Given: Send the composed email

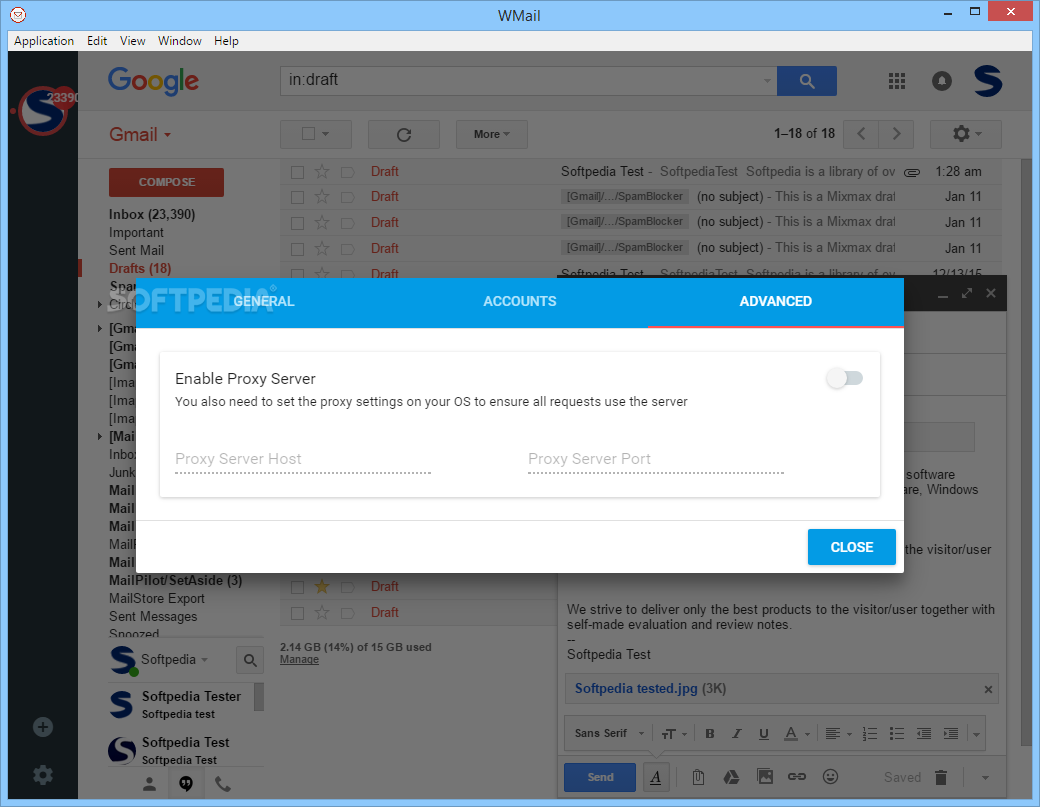Looking at the screenshot, I should 600,777.
